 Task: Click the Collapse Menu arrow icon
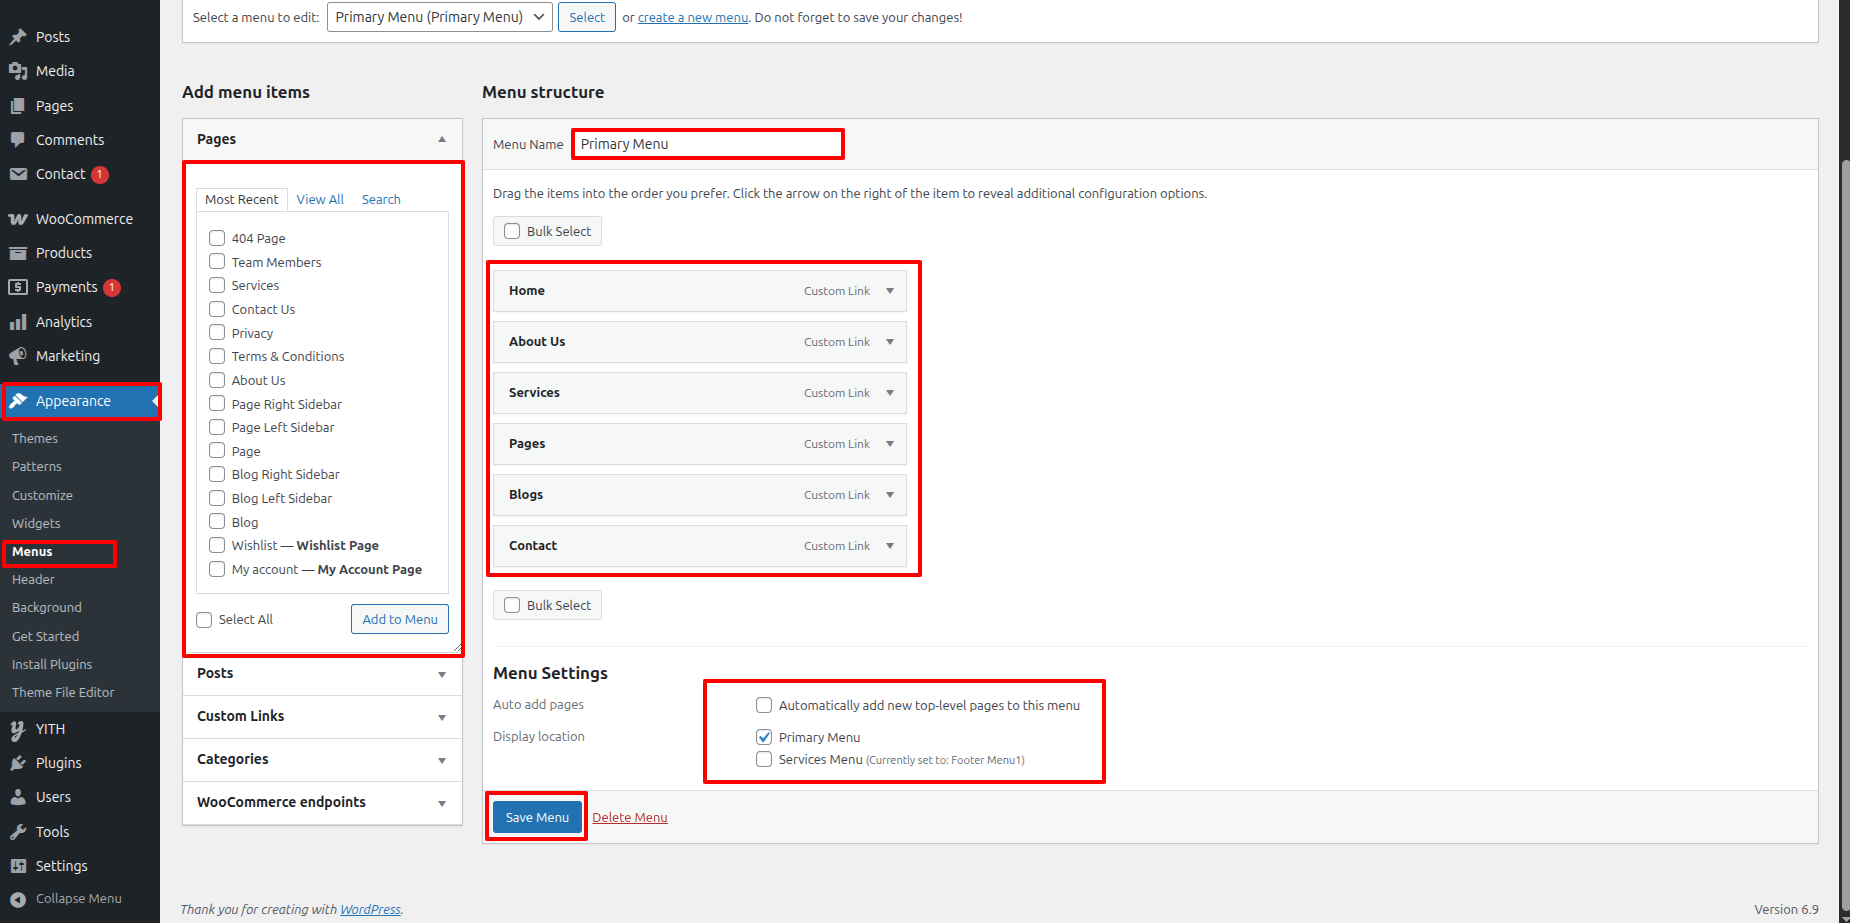click(18, 899)
